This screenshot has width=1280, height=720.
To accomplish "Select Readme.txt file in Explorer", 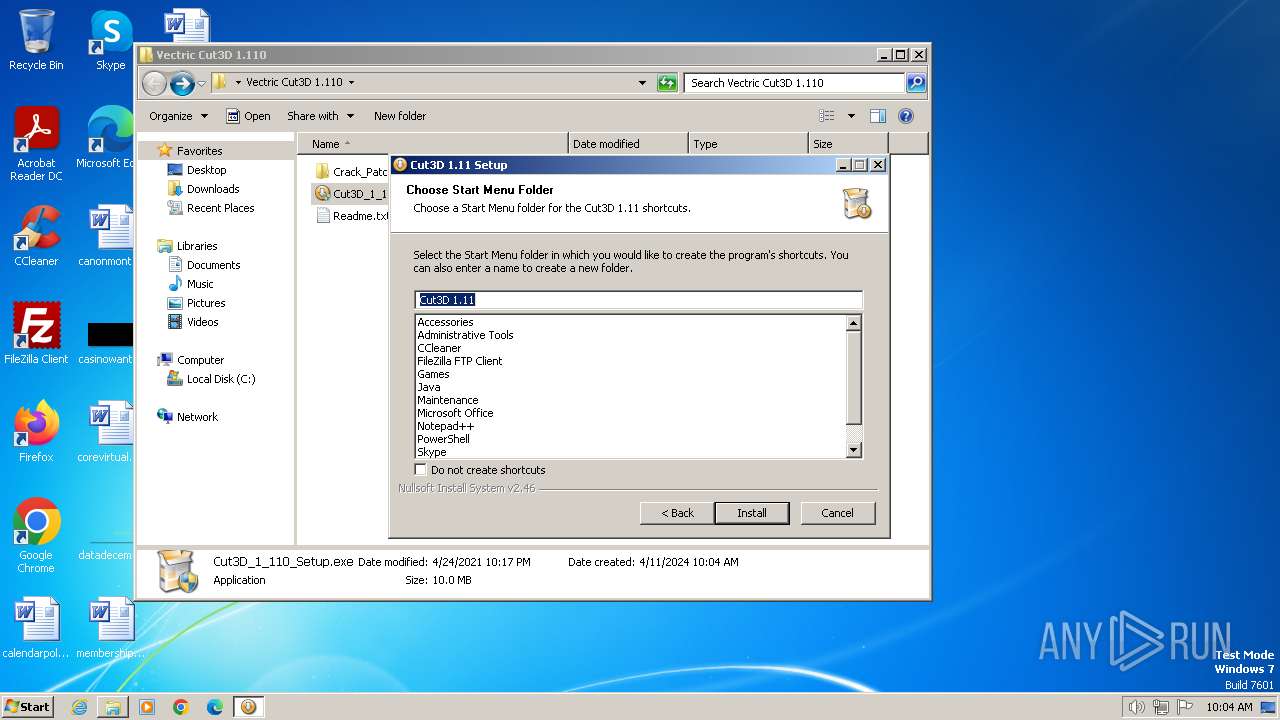I will (351, 216).
